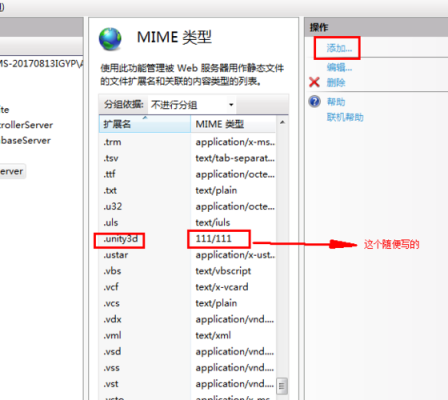
Task: Open the 编辑... (Edit) action link
Action: click(x=339, y=68)
